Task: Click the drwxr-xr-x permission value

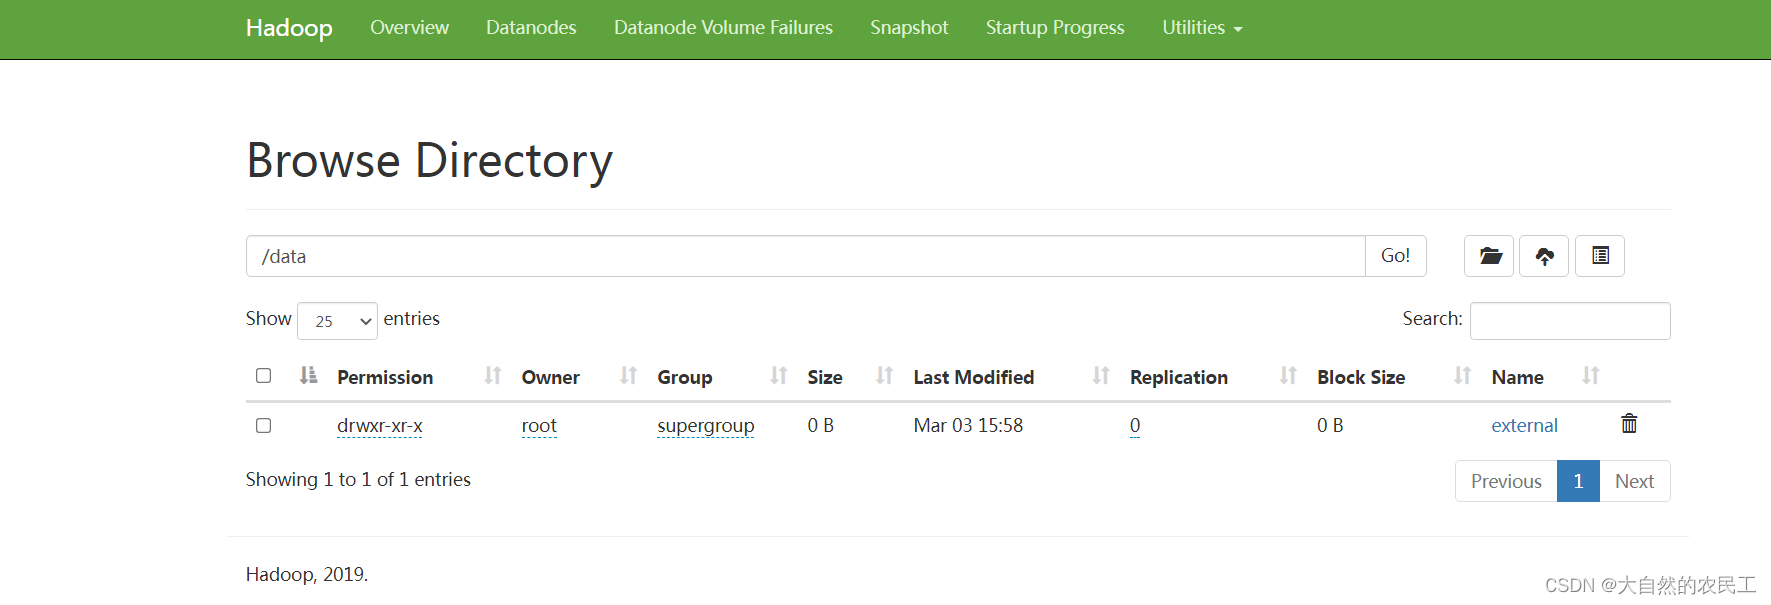Action: pyautogui.click(x=380, y=426)
